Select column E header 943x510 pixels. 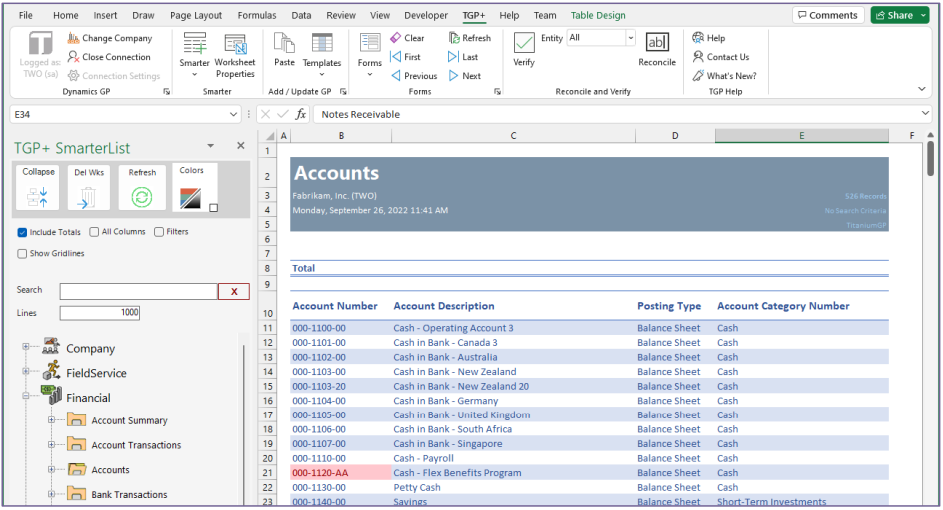pos(801,136)
